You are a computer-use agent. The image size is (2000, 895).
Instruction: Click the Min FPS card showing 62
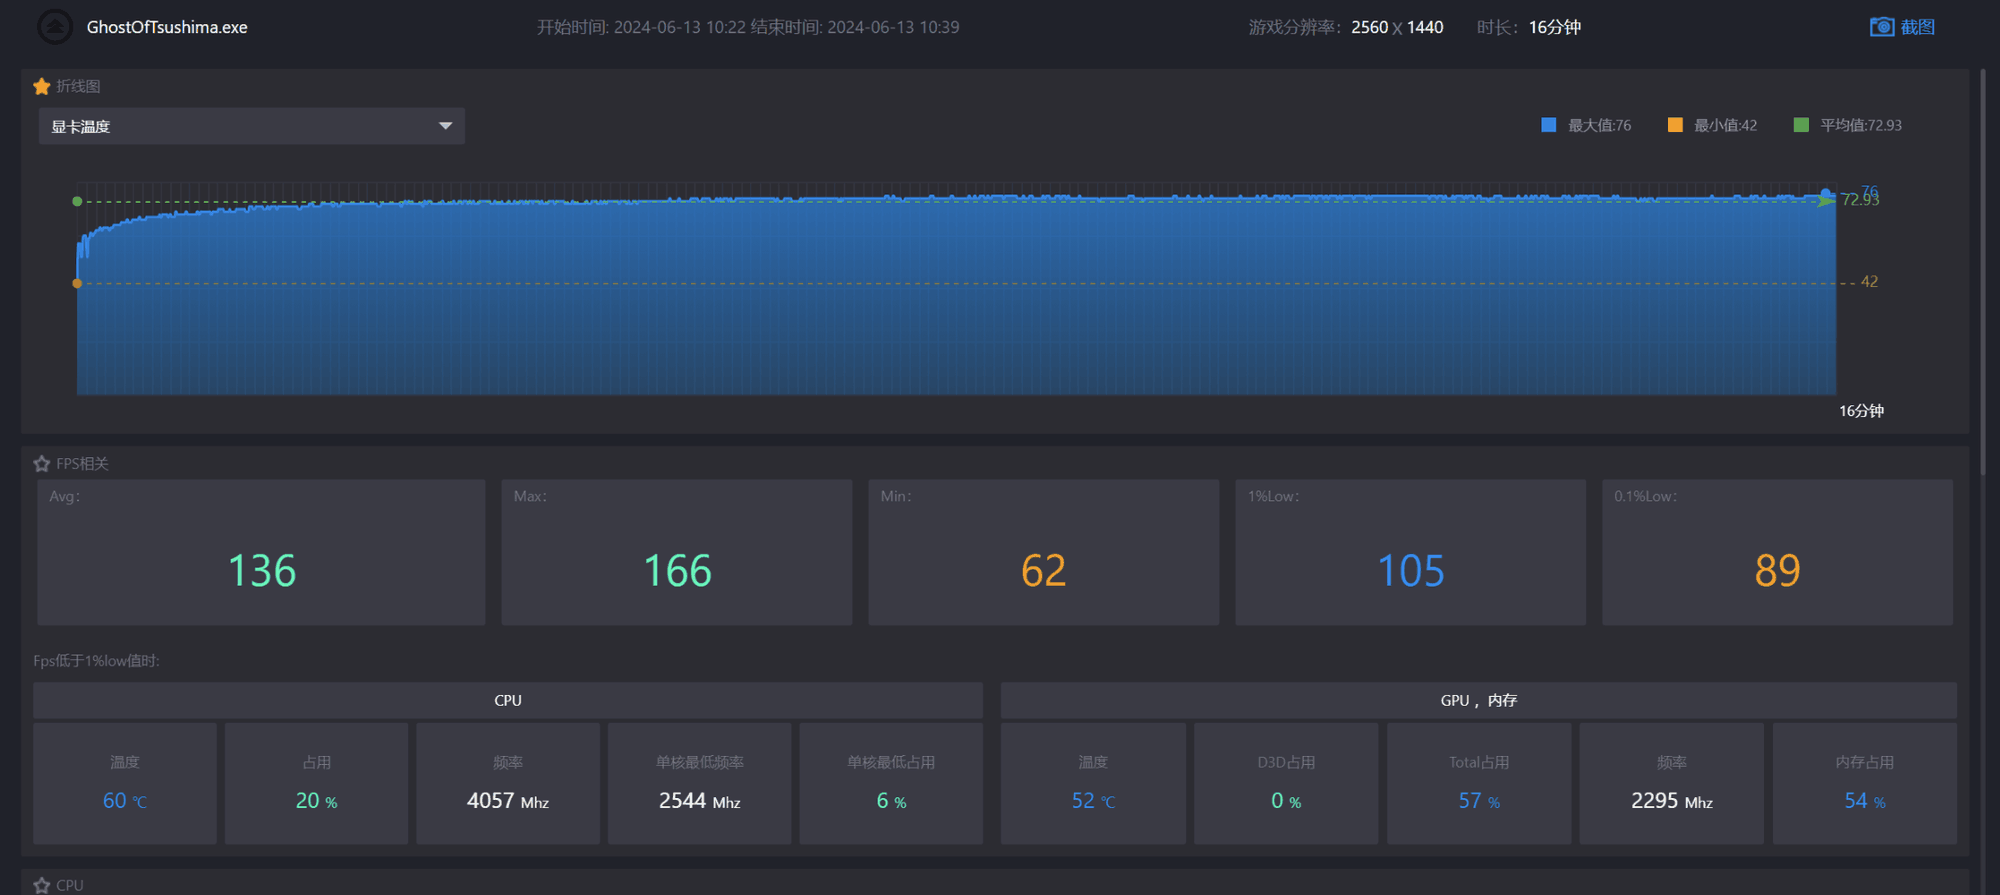tap(1043, 552)
